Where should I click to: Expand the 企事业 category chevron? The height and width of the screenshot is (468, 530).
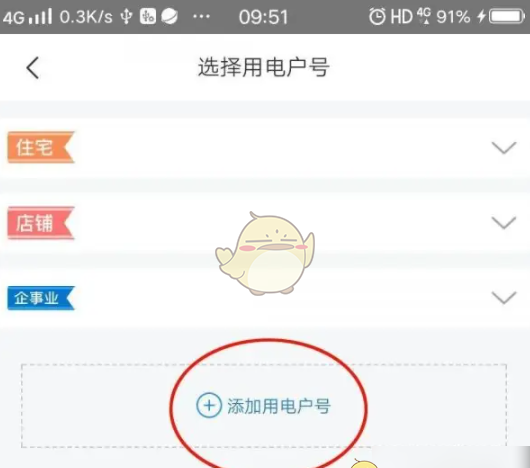[504, 298]
